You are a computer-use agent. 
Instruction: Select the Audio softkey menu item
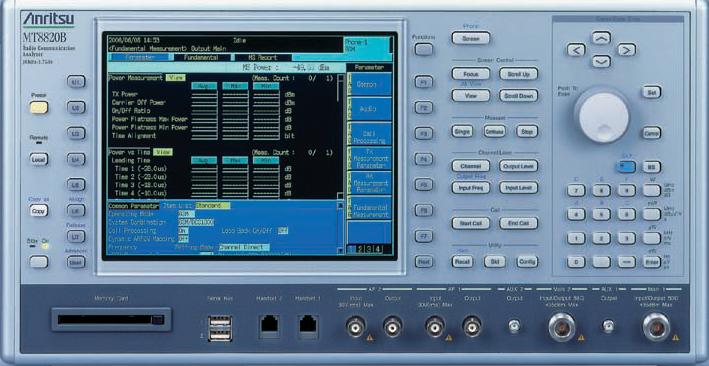[369, 109]
